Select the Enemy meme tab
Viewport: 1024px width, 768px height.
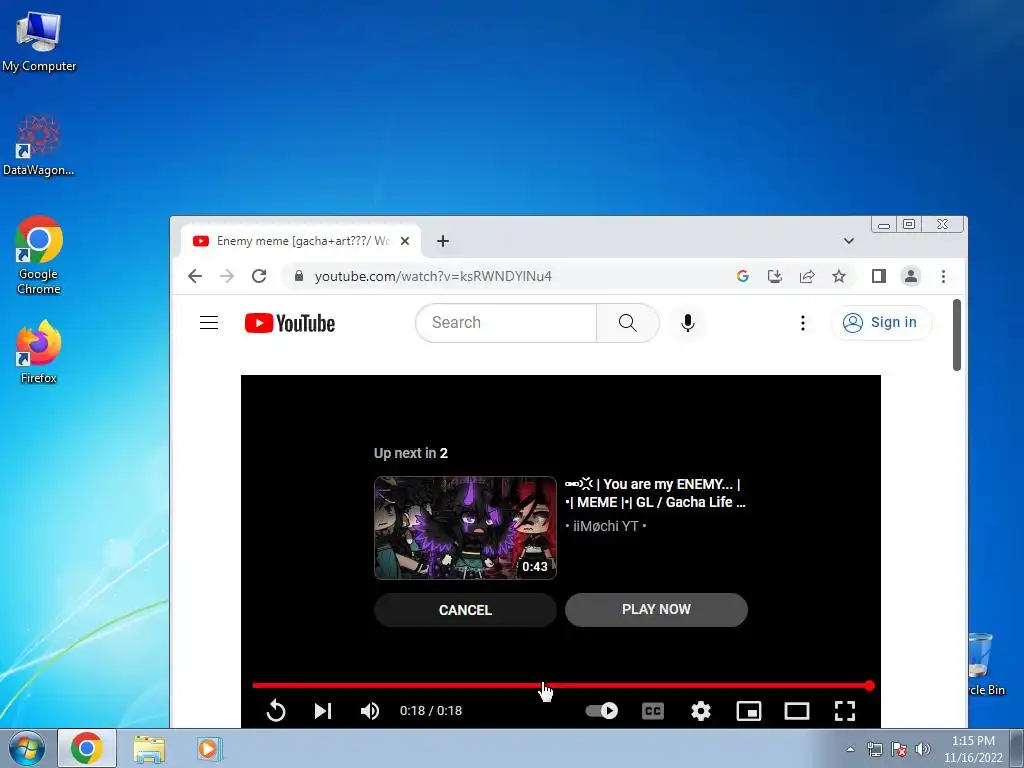tap(300, 241)
